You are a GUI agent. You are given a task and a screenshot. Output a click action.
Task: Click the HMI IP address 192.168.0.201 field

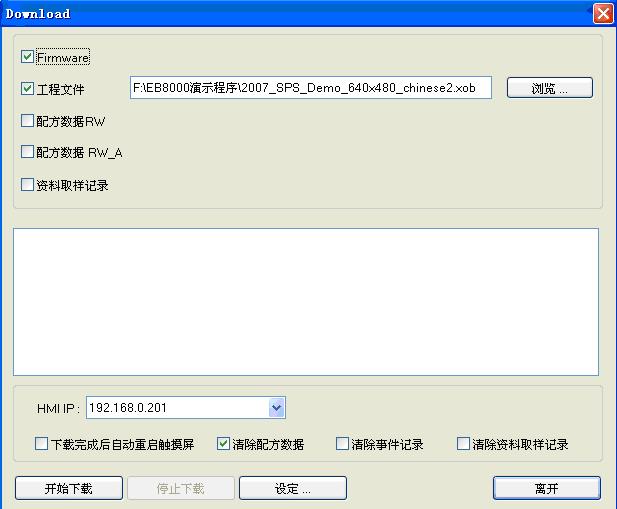pos(175,408)
